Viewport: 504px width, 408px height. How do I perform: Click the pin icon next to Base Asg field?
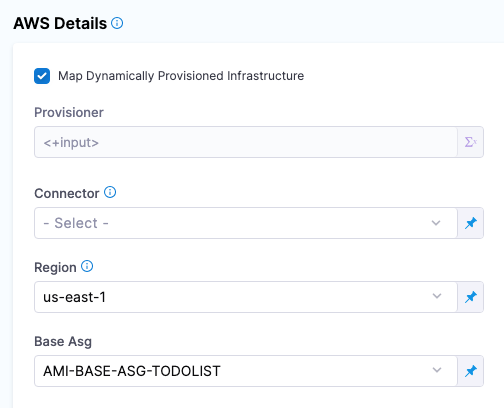470,371
